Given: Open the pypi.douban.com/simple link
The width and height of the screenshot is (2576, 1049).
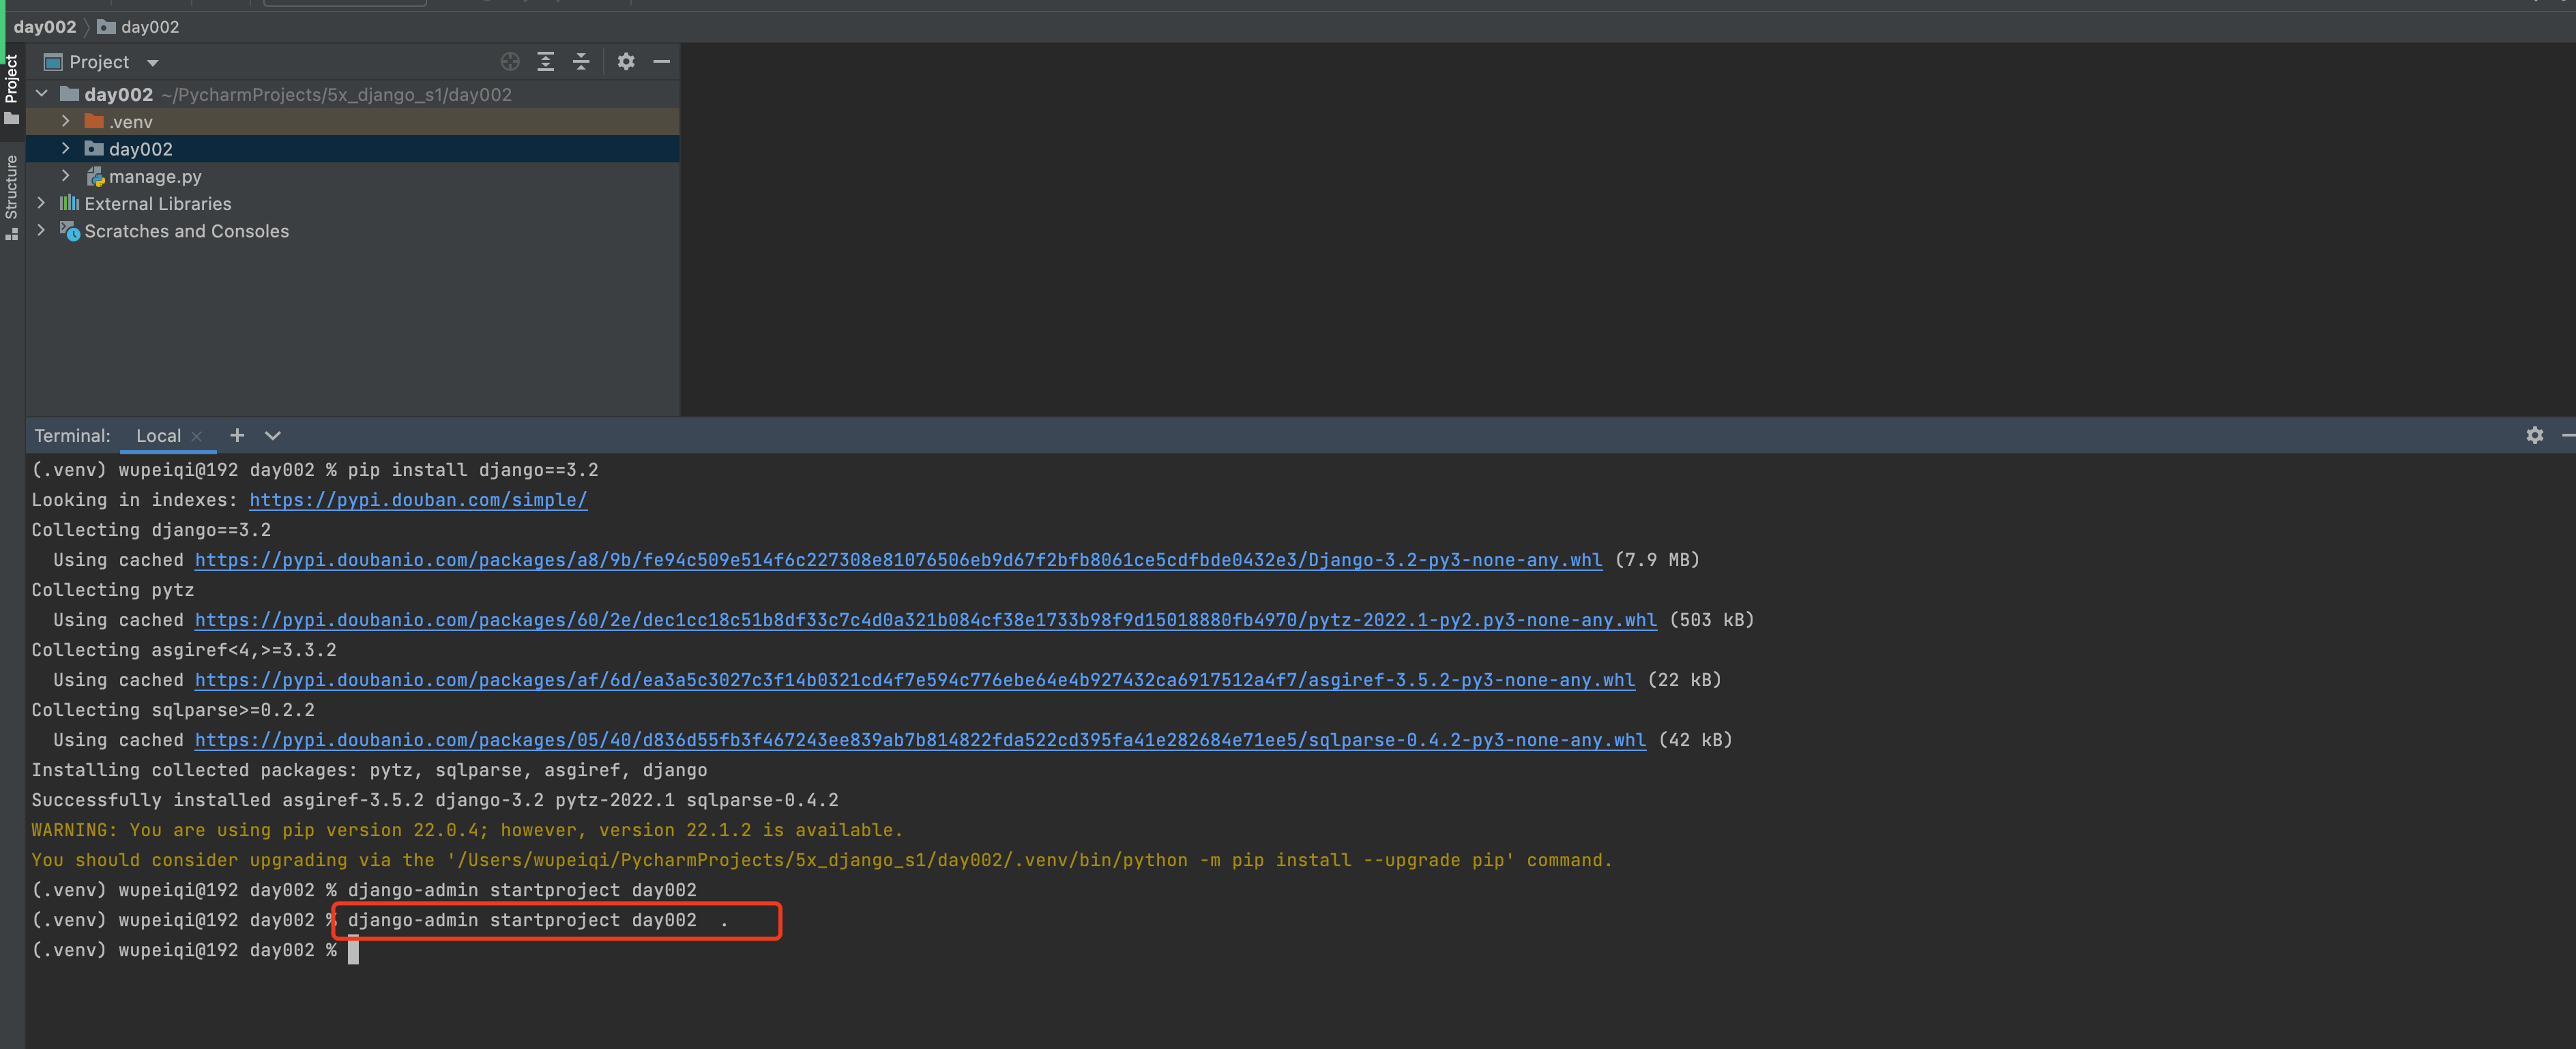Looking at the screenshot, I should 418,500.
